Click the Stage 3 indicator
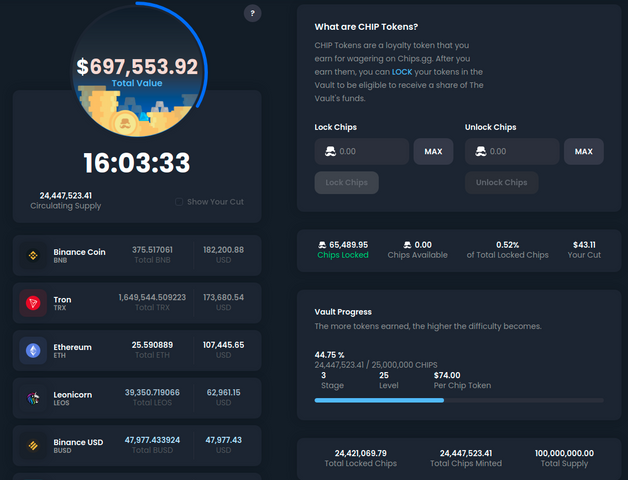This screenshot has width=628, height=480. (332, 380)
